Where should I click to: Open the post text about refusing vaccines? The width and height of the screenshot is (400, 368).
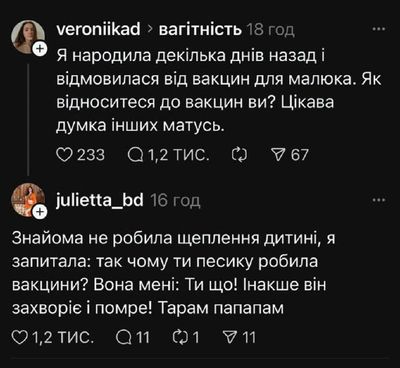219,91
